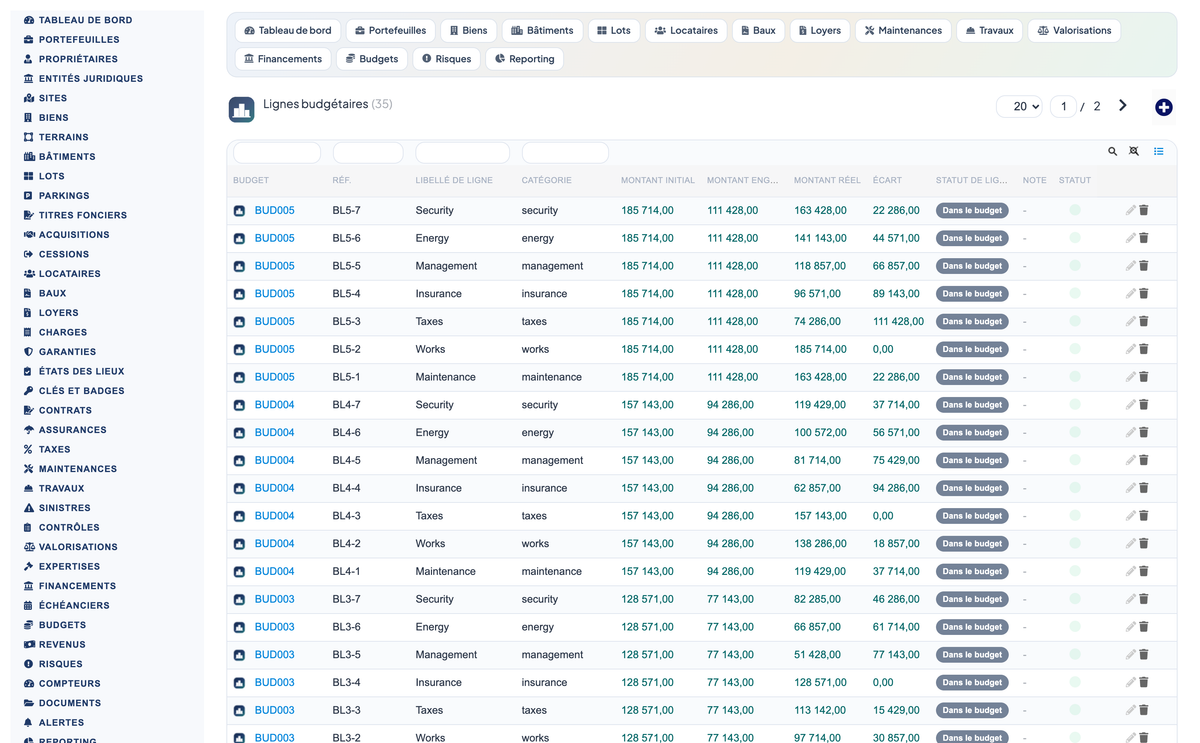
Task: Add a new budget line with plus icon
Action: [1163, 107]
